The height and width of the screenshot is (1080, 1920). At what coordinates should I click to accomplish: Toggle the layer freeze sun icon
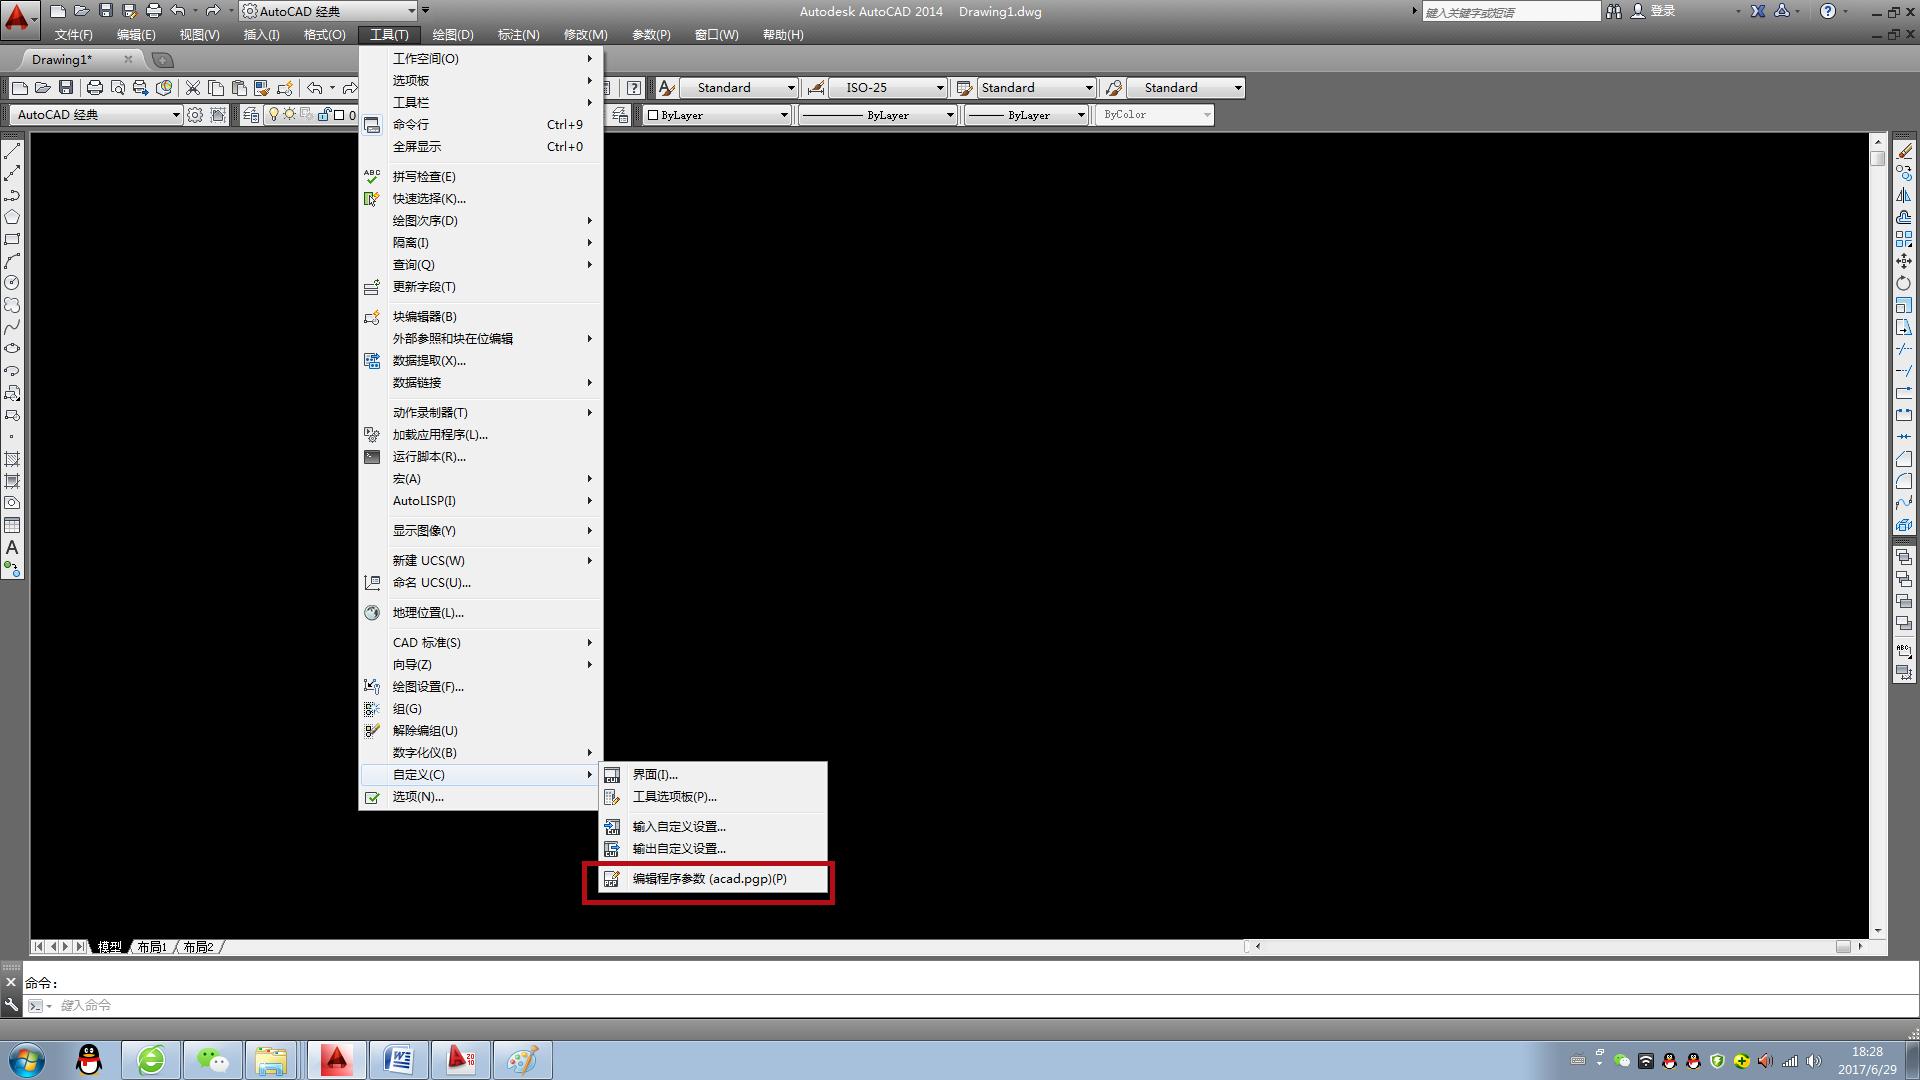point(289,115)
